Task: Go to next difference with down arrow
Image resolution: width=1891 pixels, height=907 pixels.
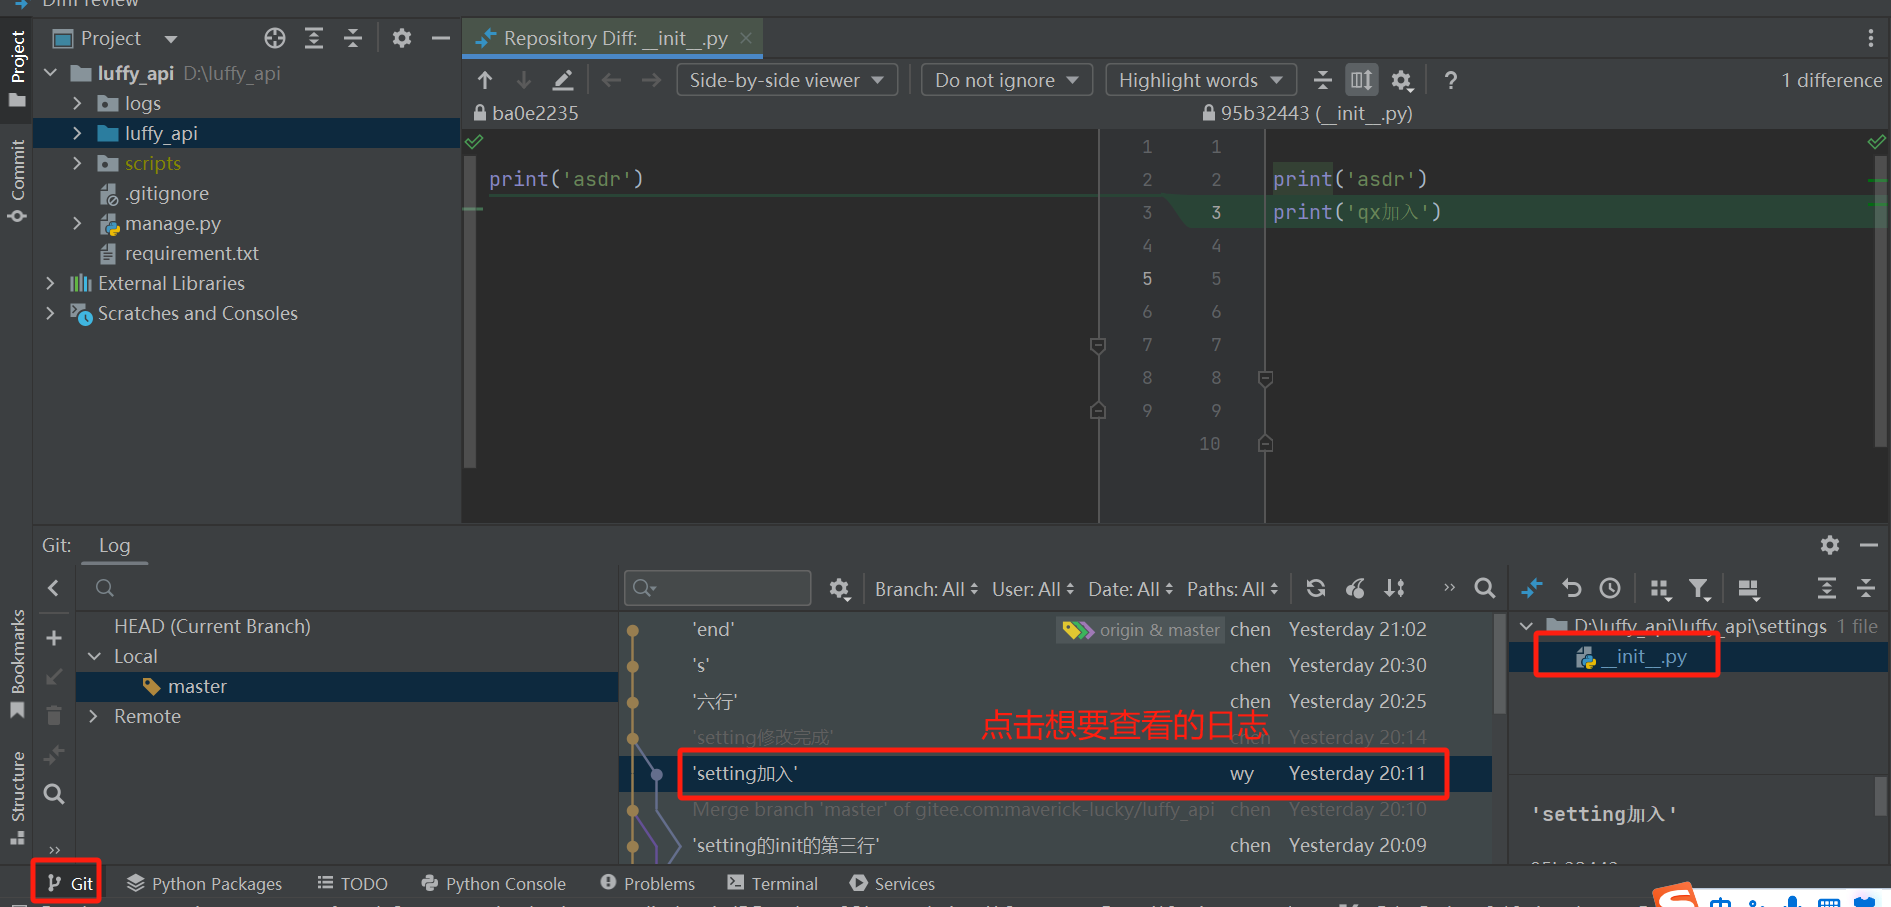Action: tap(524, 80)
